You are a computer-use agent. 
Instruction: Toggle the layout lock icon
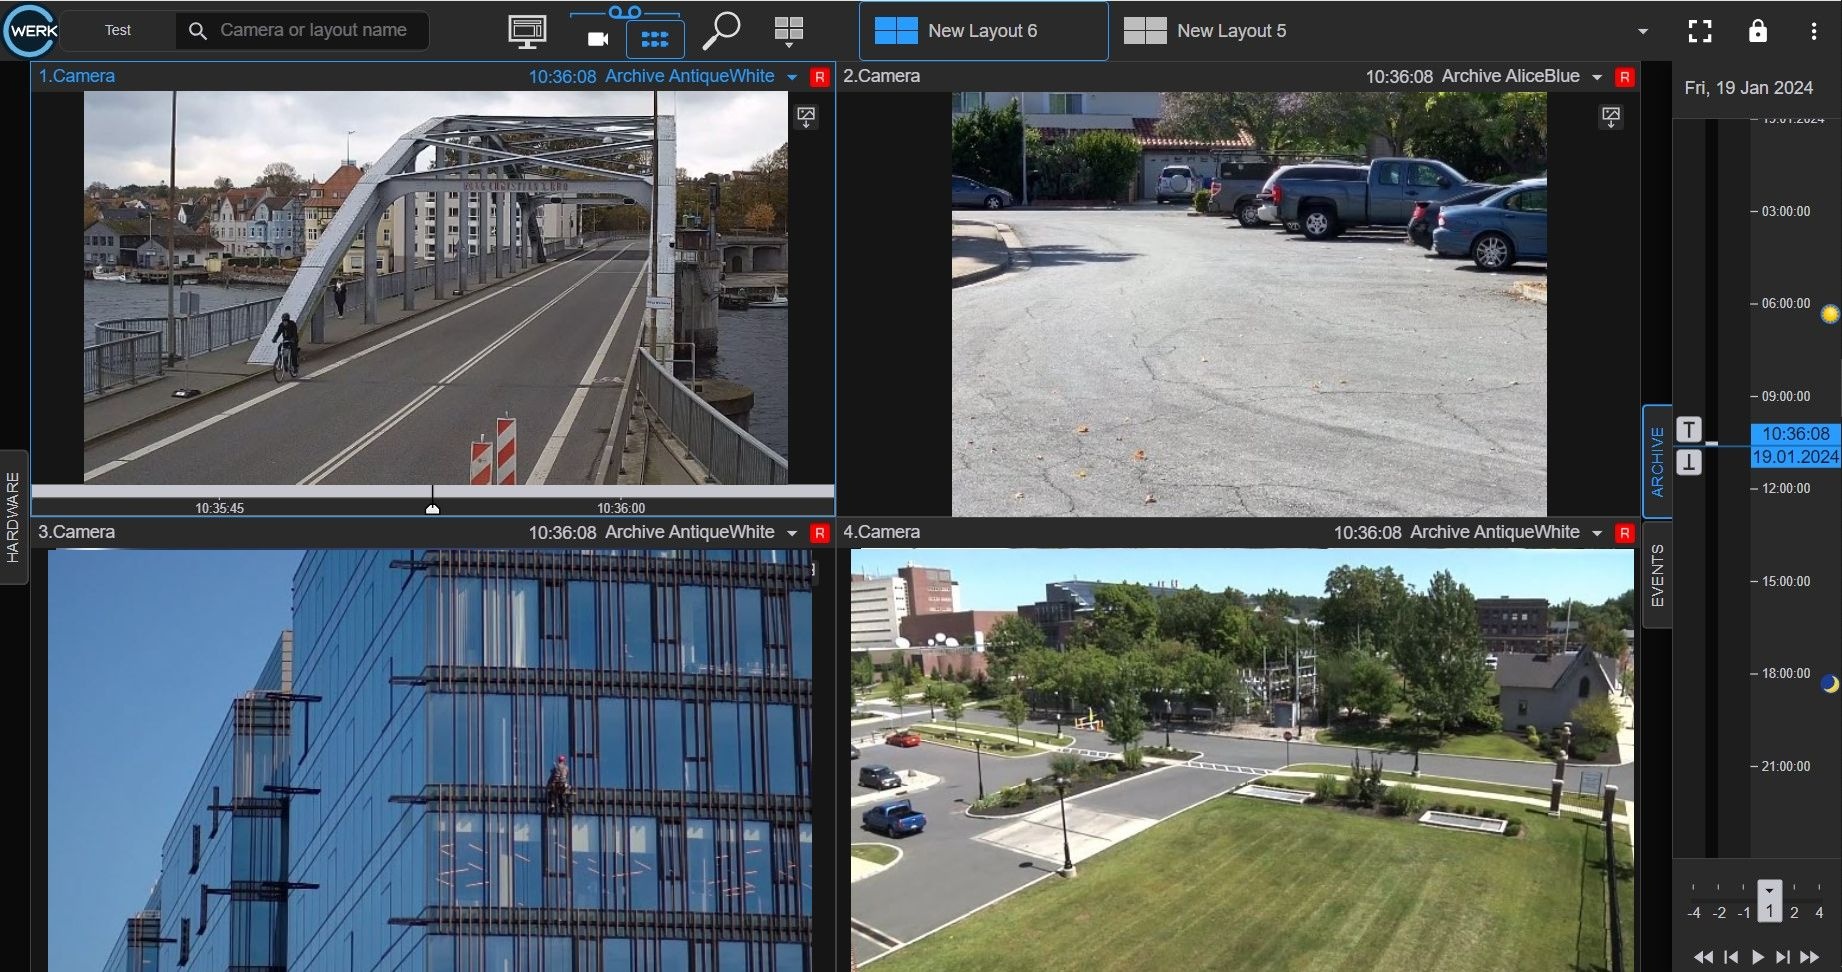pyautogui.click(x=1757, y=31)
